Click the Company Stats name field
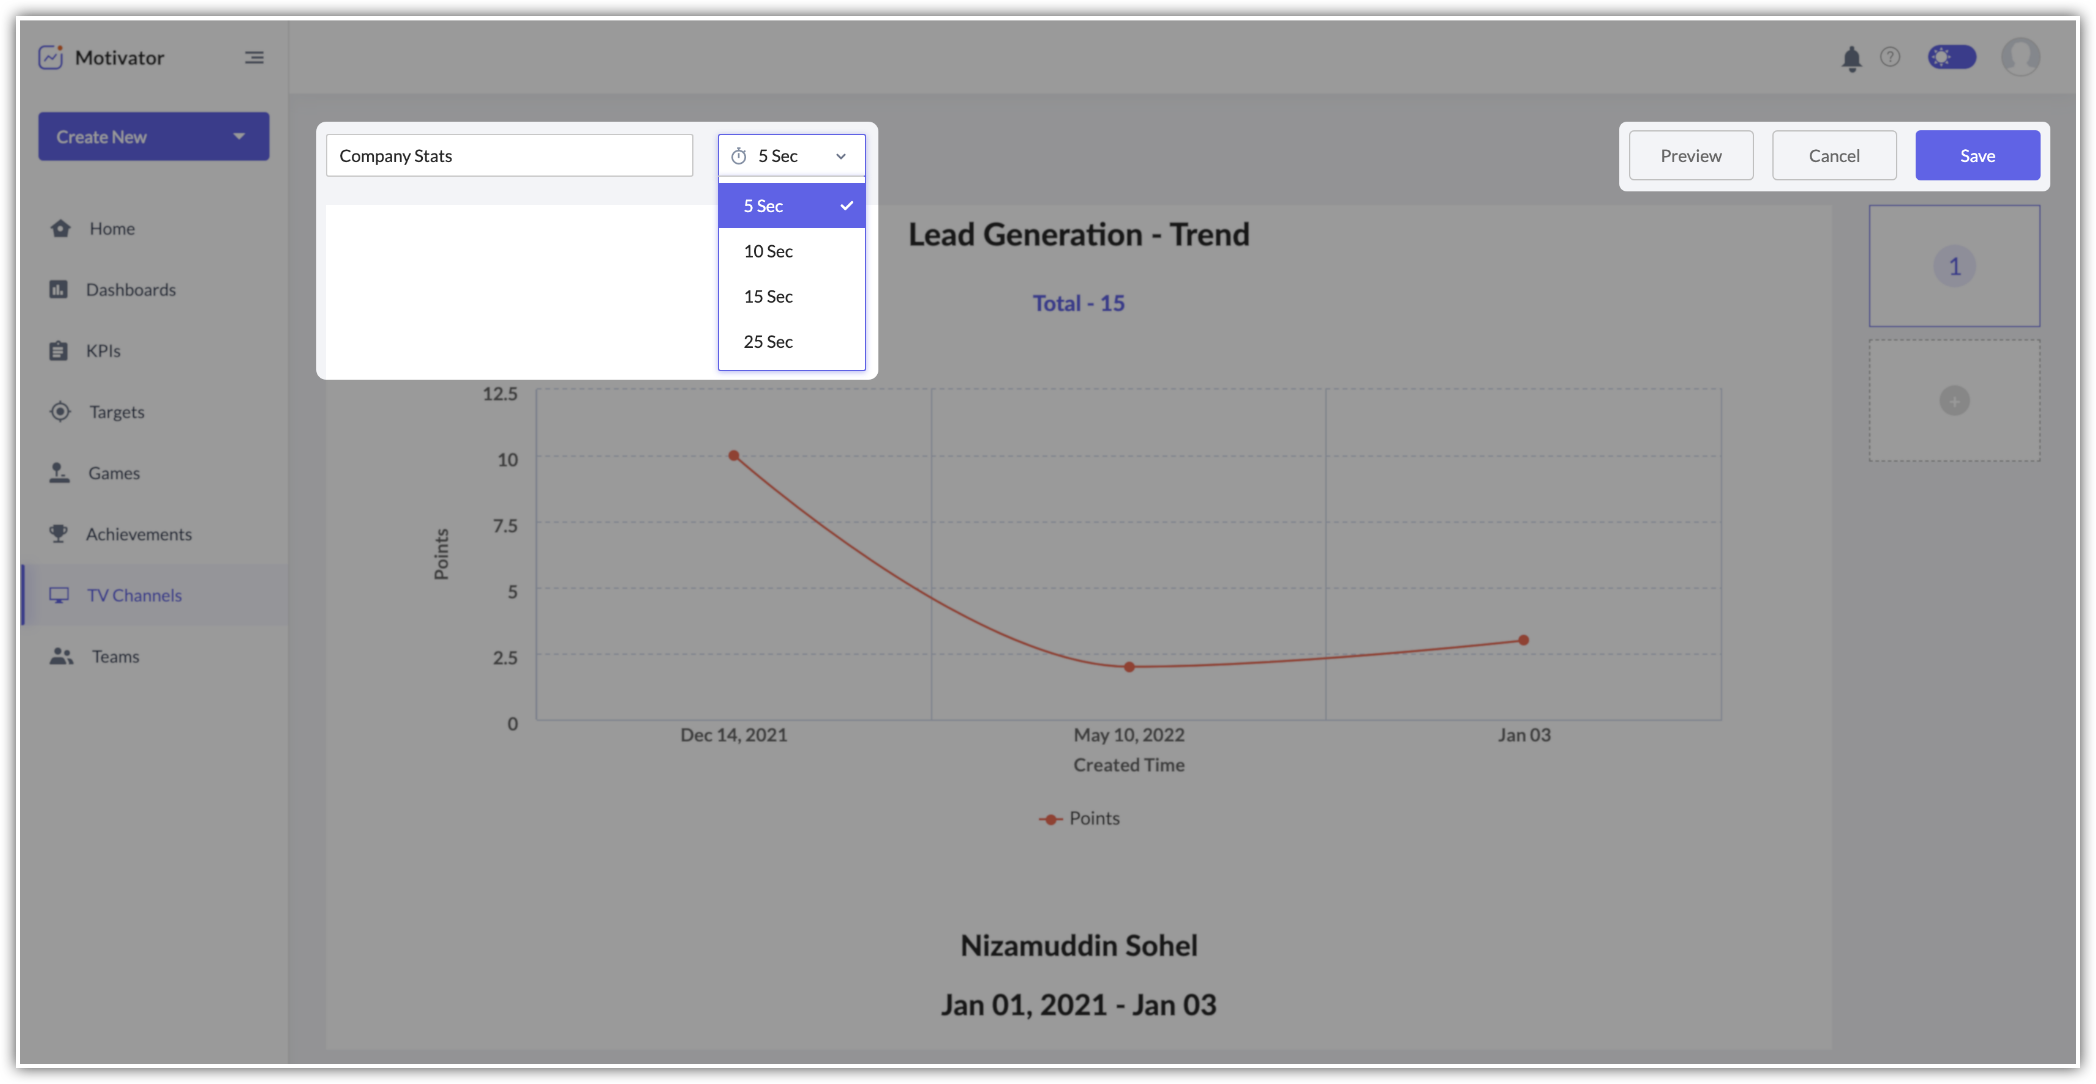This screenshot has width=2096, height=1084. coord(509,156)
